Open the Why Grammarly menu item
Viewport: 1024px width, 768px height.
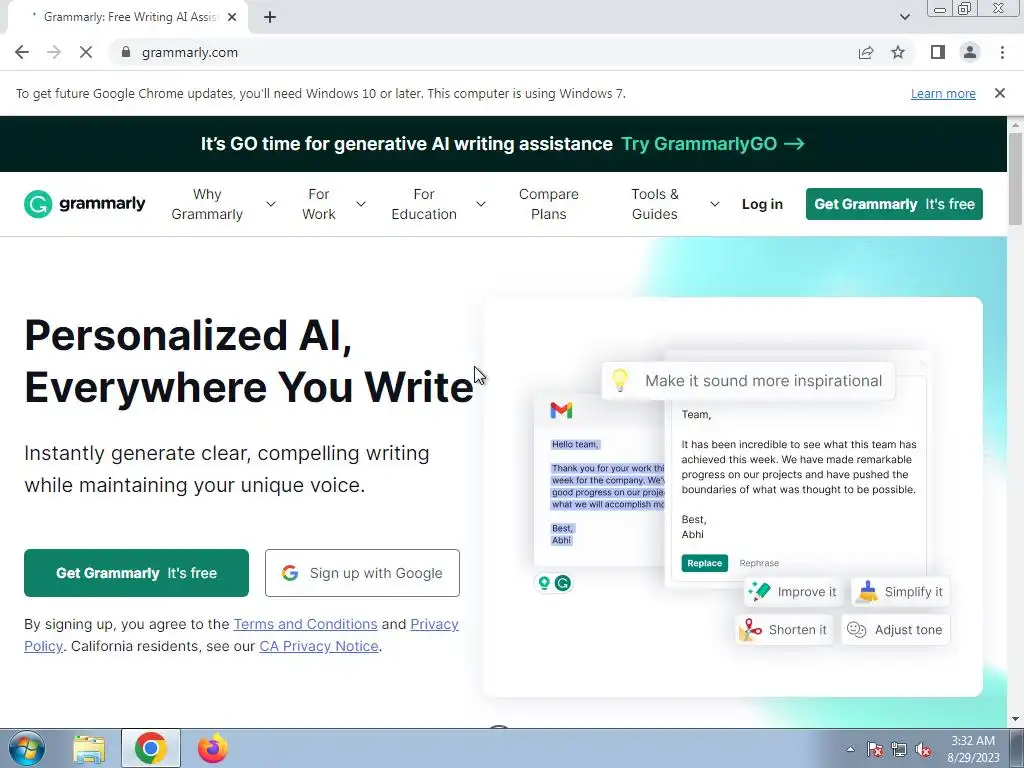click(x=207, y=204)
